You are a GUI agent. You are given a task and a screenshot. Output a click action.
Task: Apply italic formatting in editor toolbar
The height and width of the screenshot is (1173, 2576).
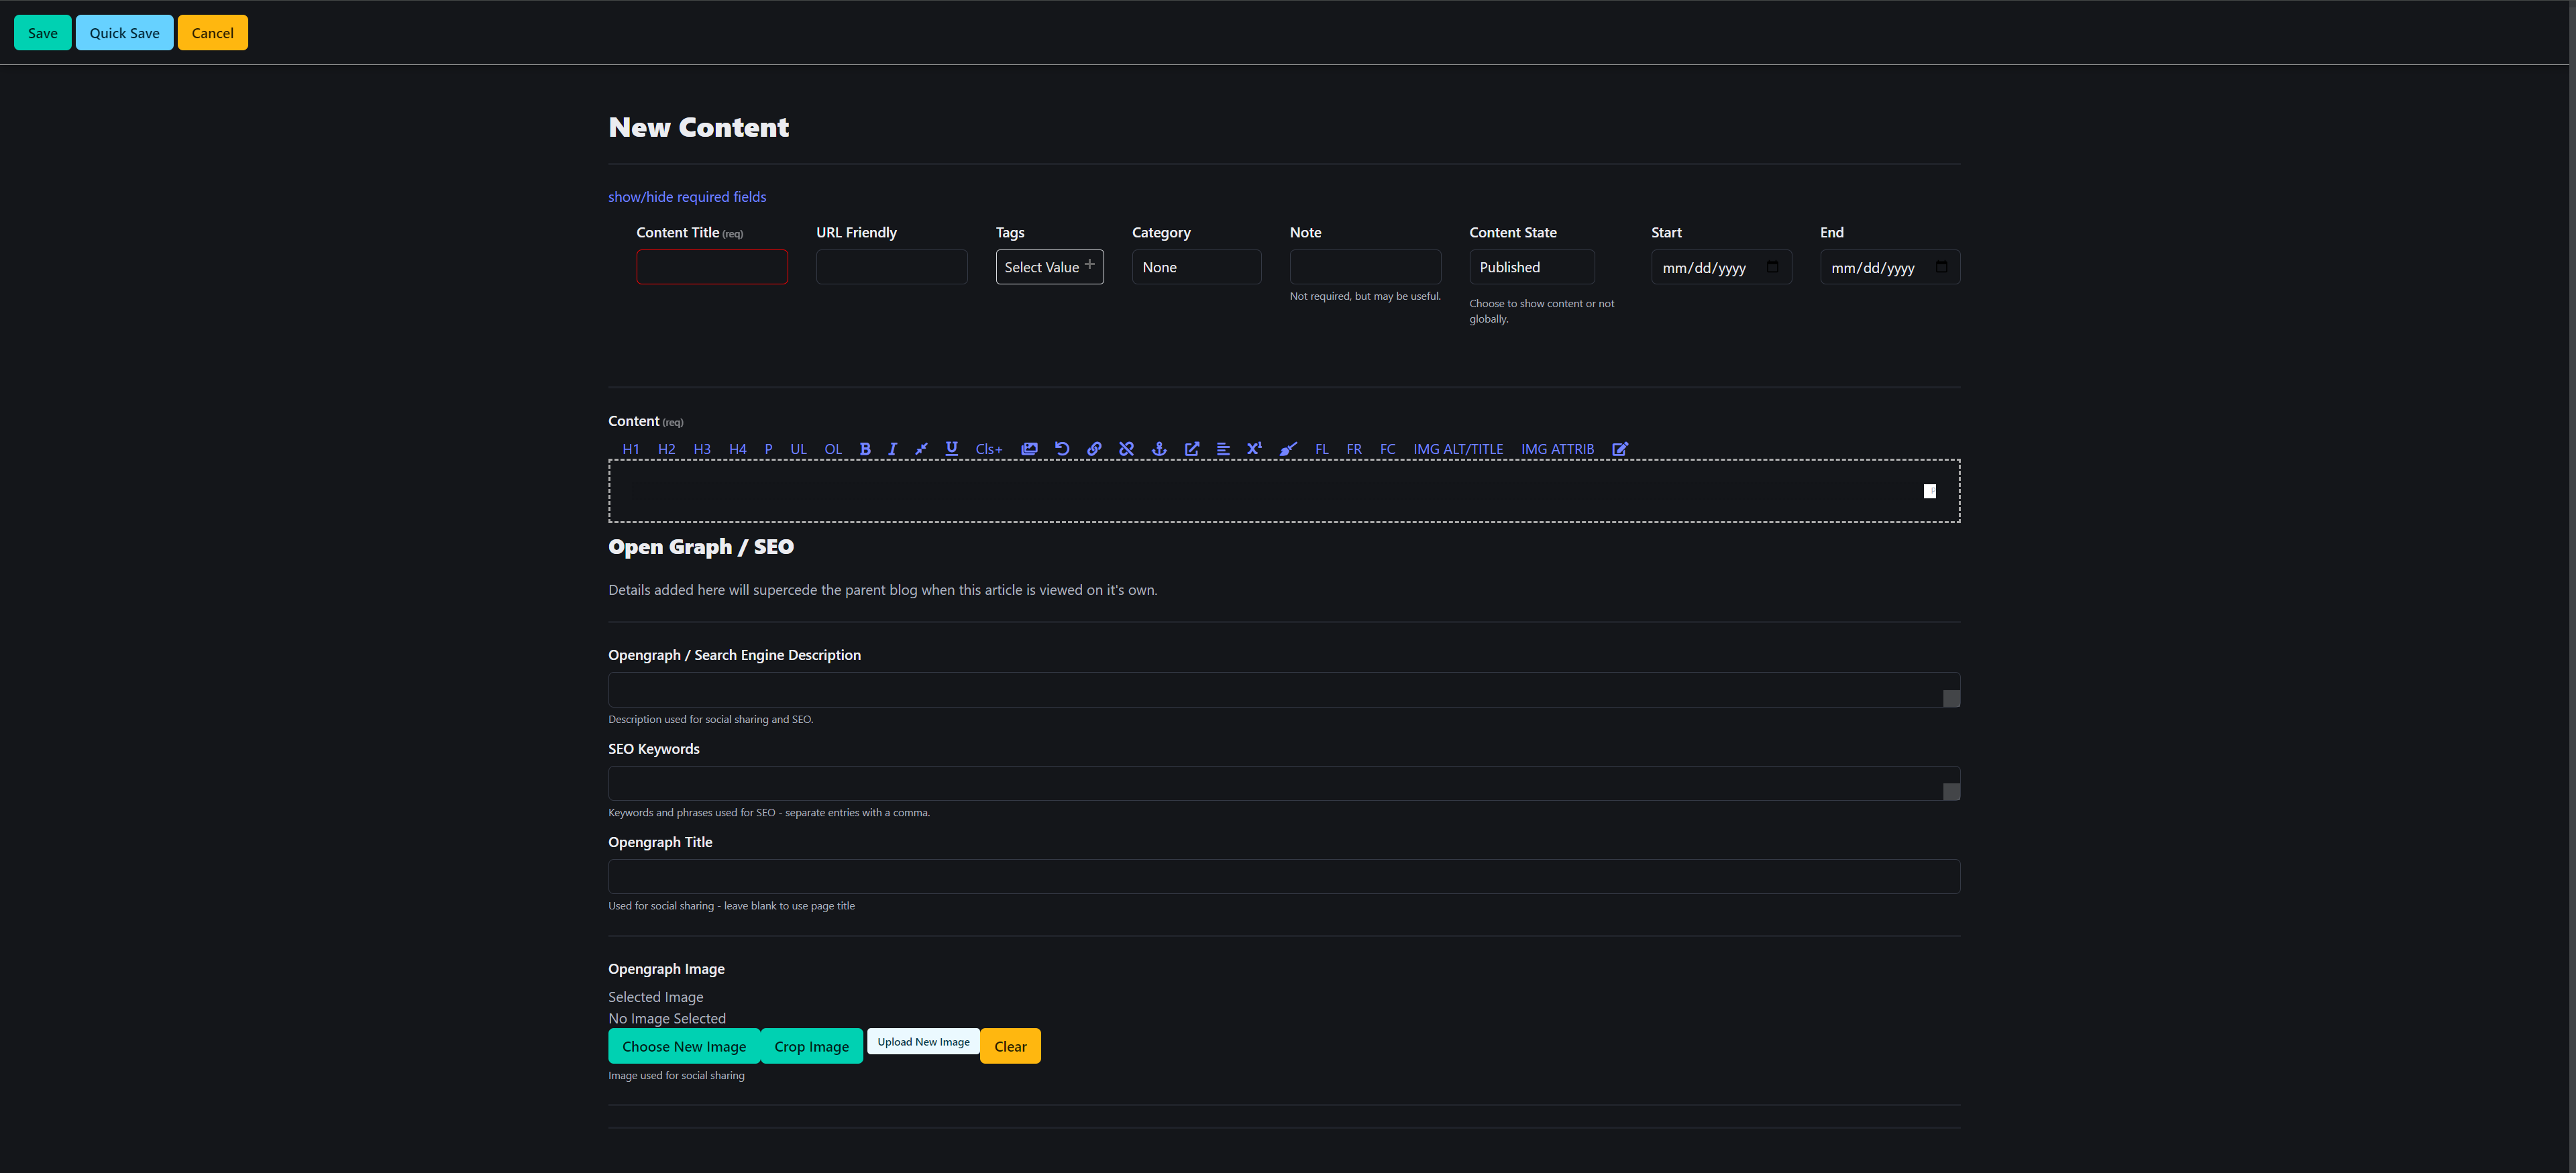click(x=892, y=449)
